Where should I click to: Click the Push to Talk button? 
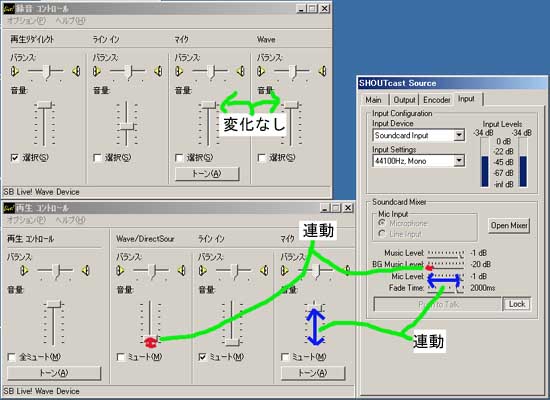click(x=437, y=304)
